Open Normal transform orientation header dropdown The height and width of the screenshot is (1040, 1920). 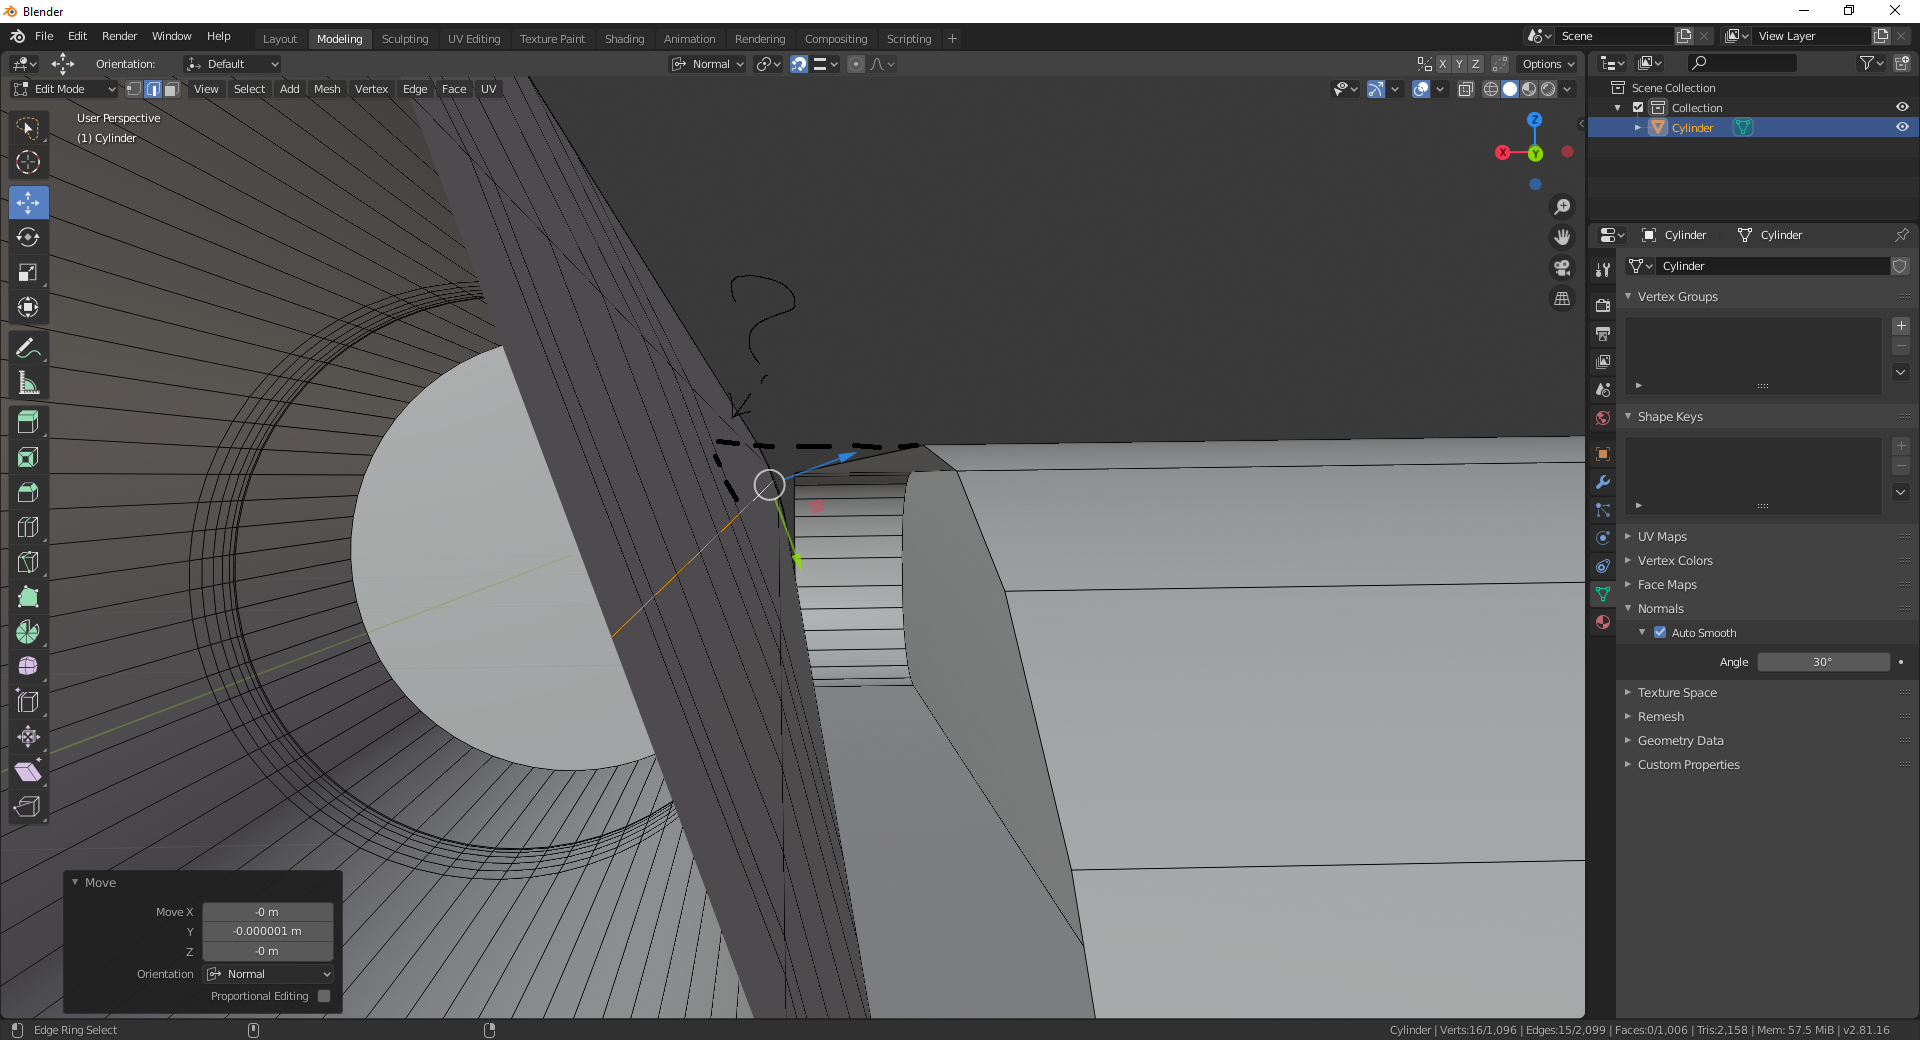point(708,64)
